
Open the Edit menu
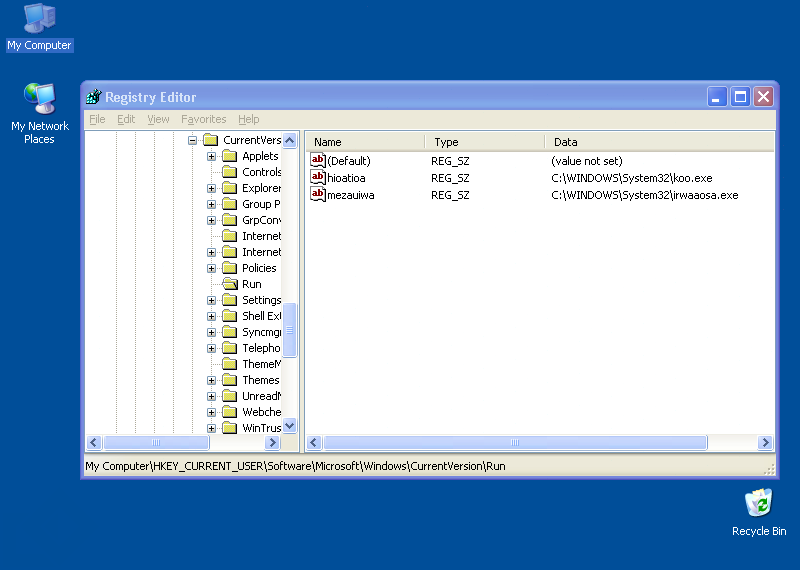click(126, 119)
